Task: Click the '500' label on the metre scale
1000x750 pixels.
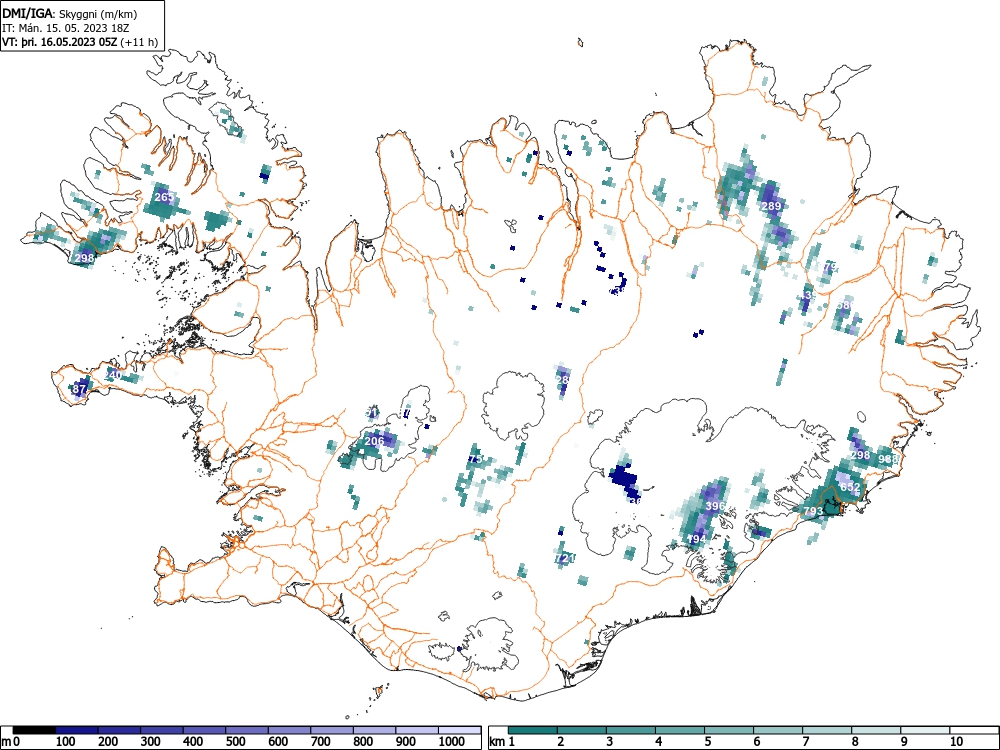Action: (x=235, y=742)
